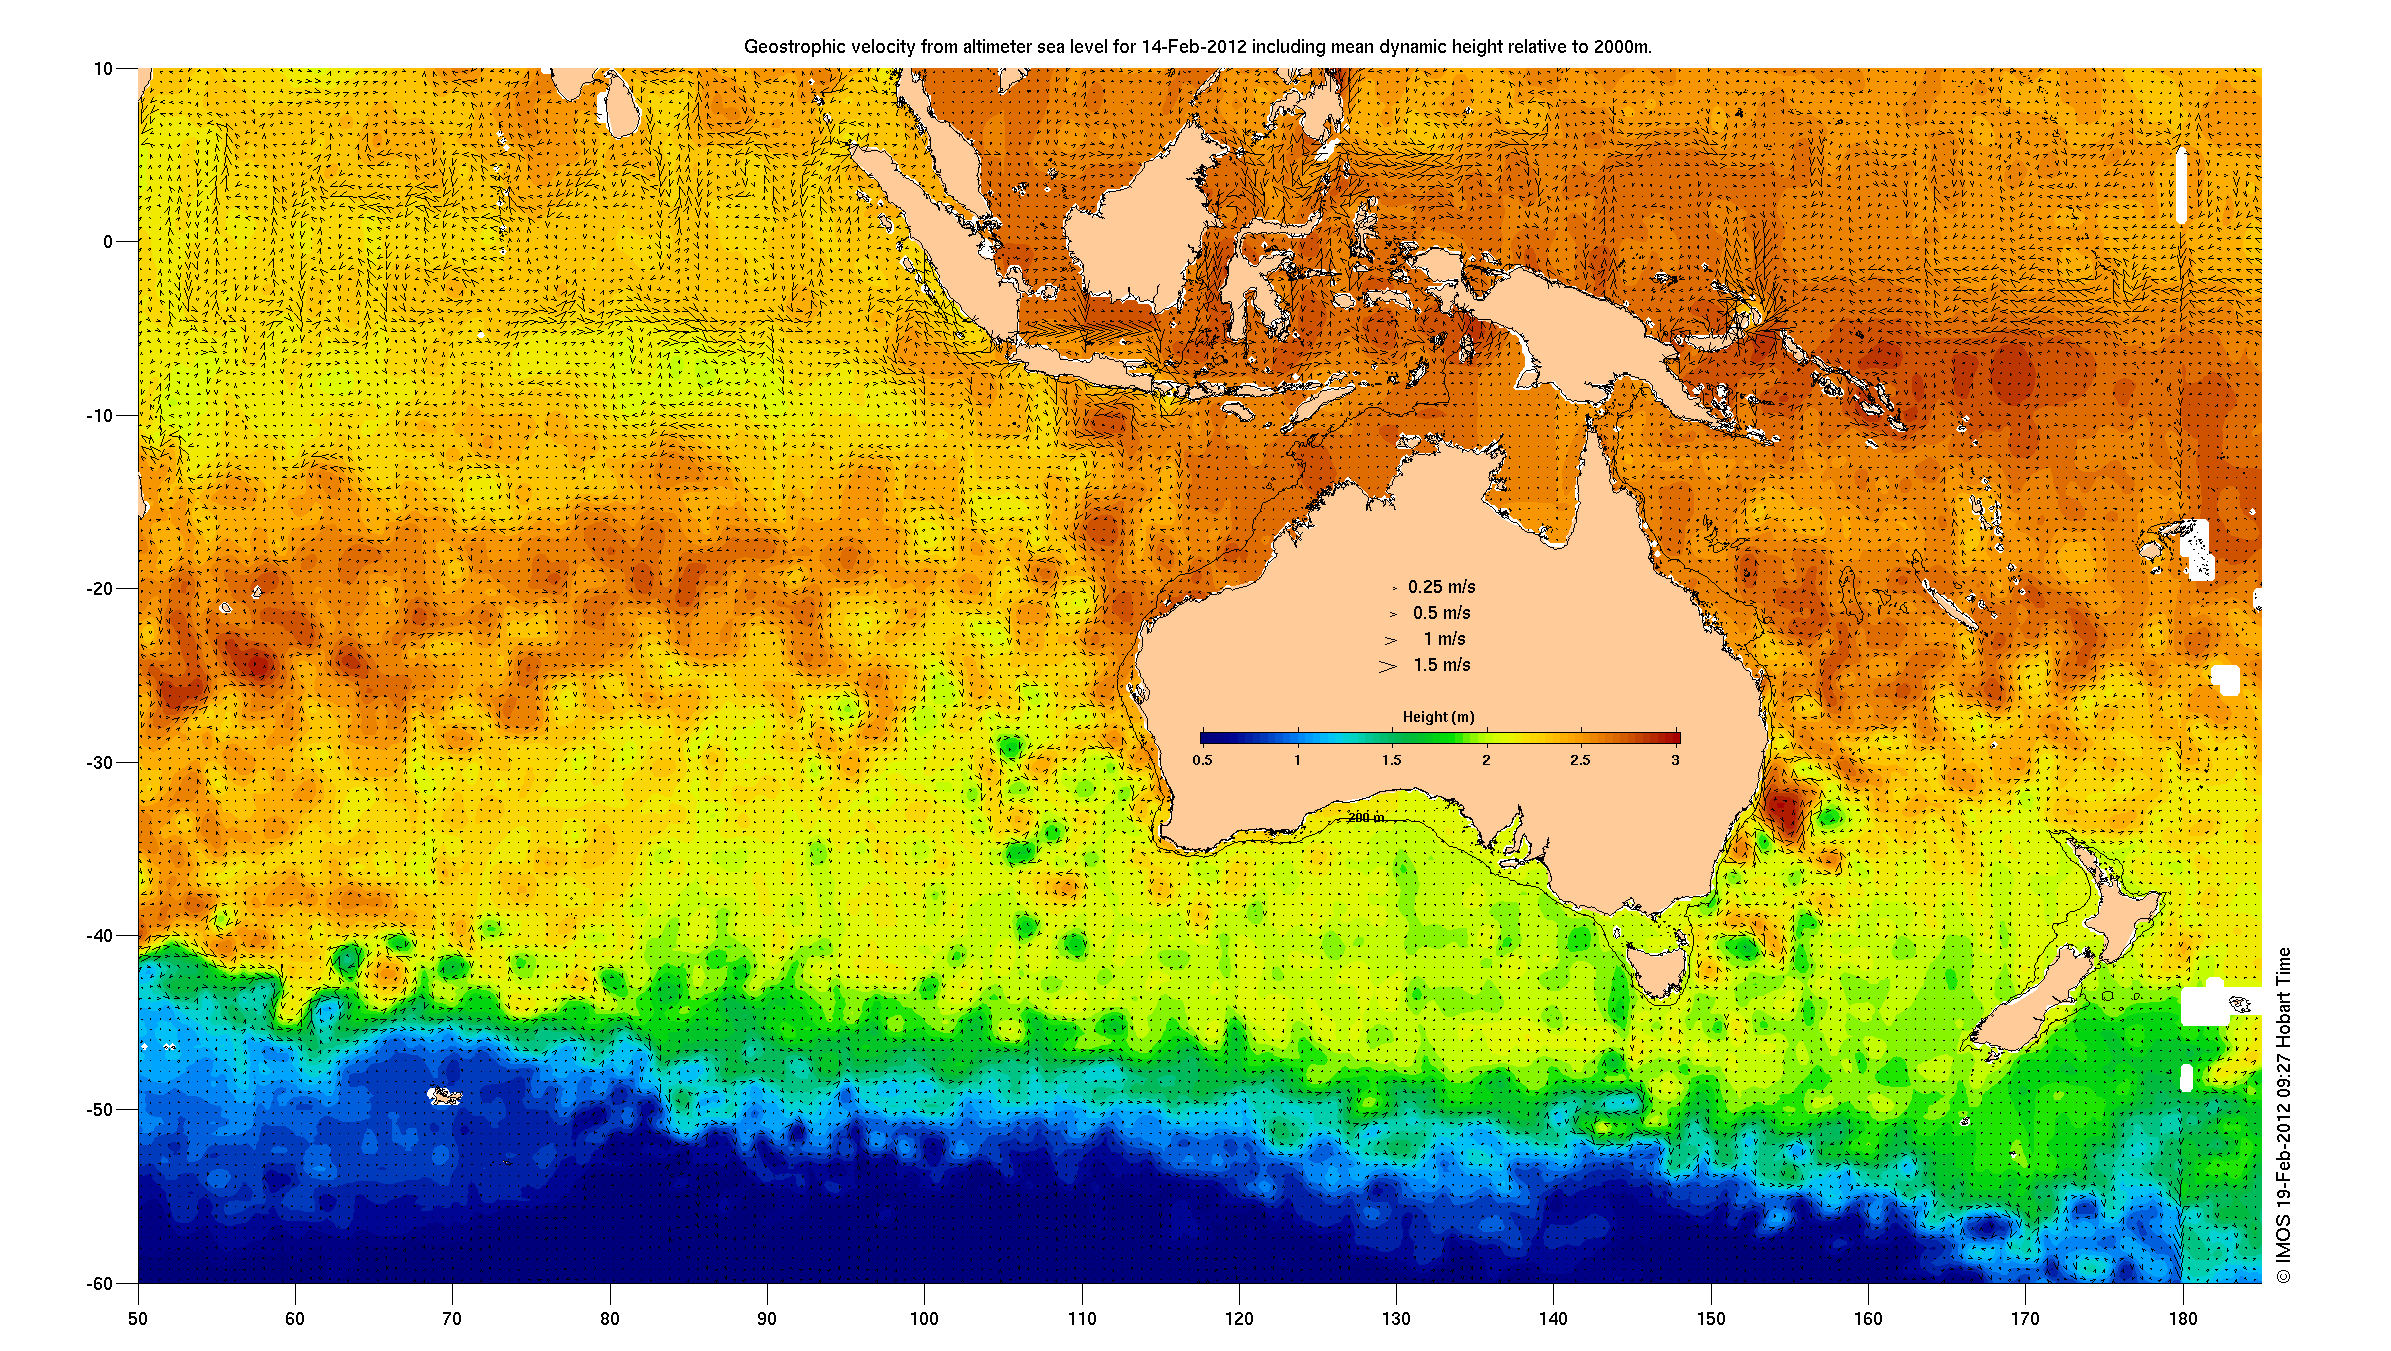This screenshot has width=2391, height=1351.
Task: Click the colorbar tick label 0.5
Action: (1202, 760)
